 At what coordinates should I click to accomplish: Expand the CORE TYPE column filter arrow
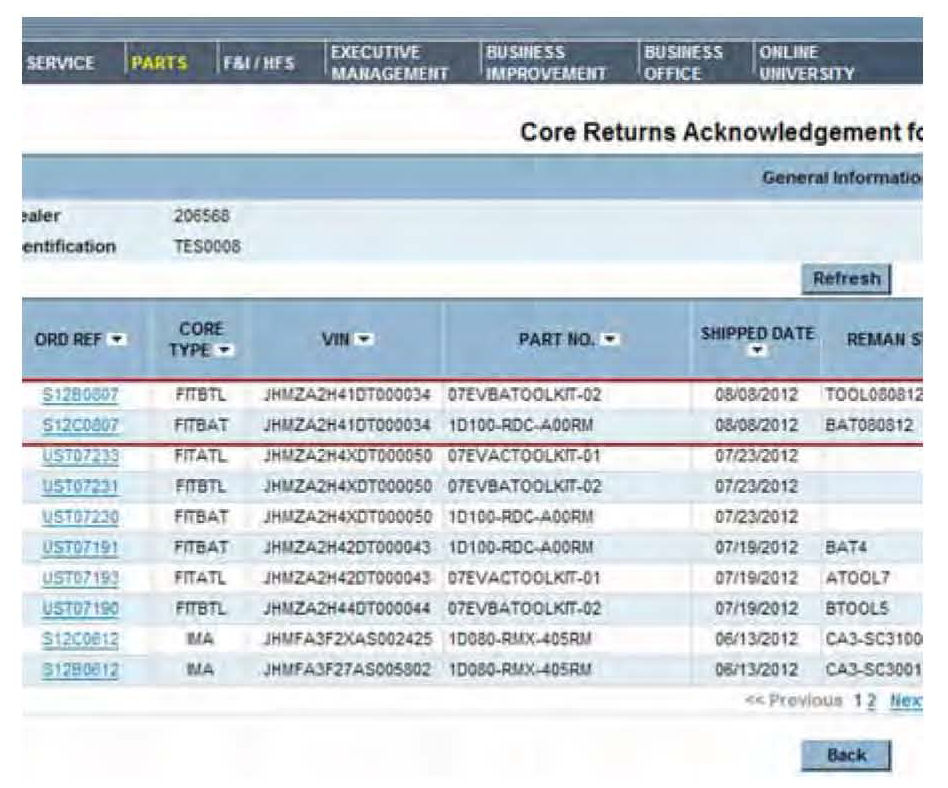223,351
